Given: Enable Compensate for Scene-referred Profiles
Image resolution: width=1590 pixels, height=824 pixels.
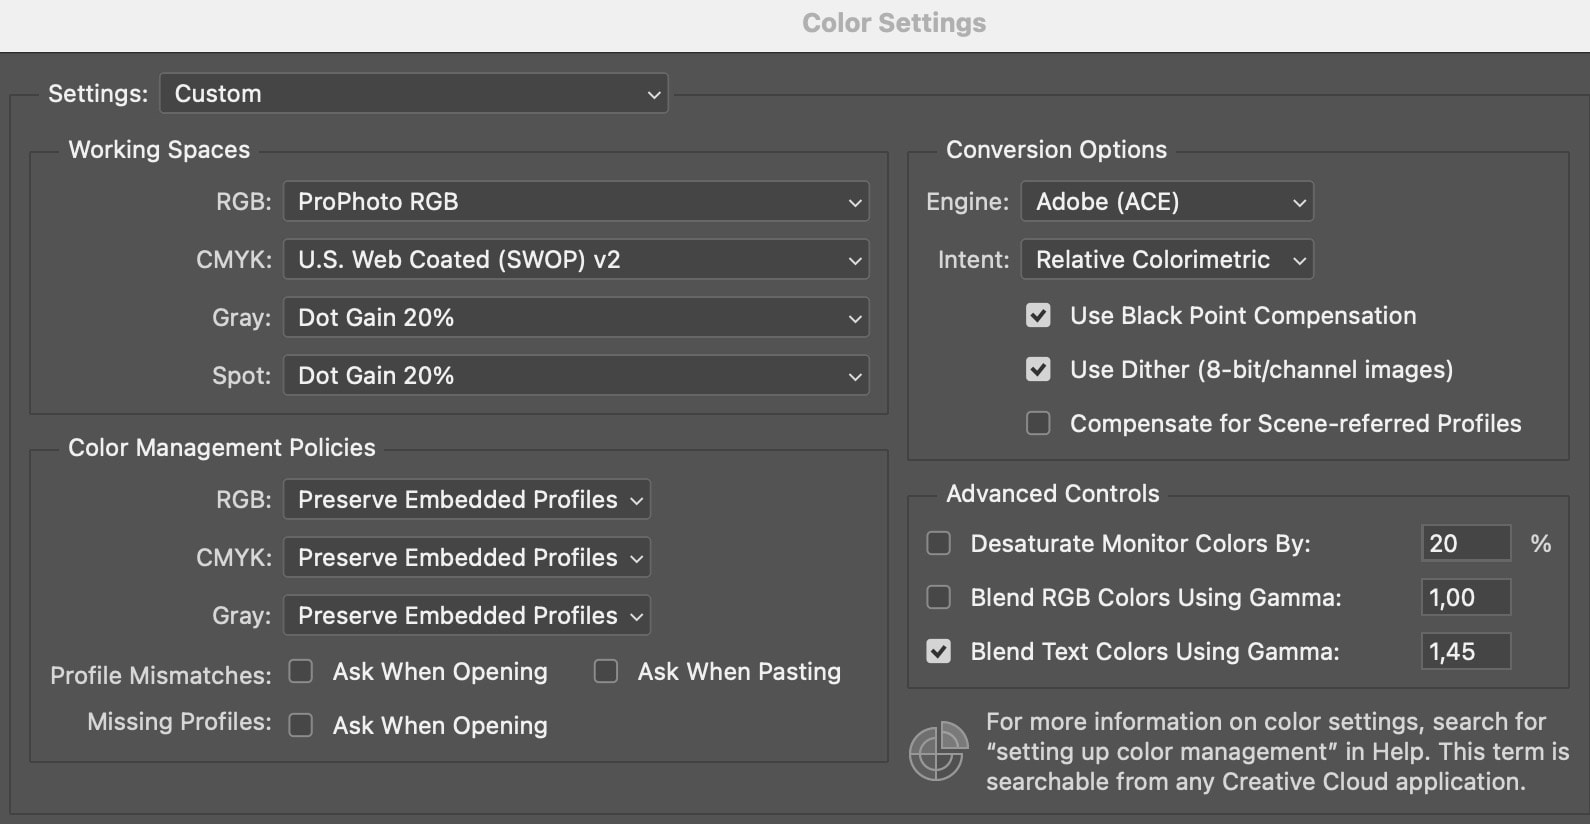Looking at the screenshot, I should pyautogui.click(x=1038, y=424).
